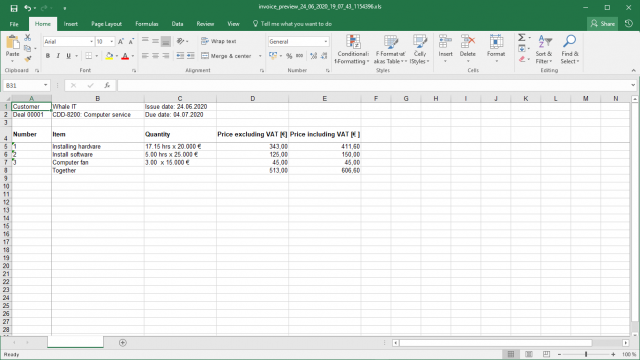Open the font name dropdown
The height and width of the screenshot is (360, 640).
click(x=91, y=42)
